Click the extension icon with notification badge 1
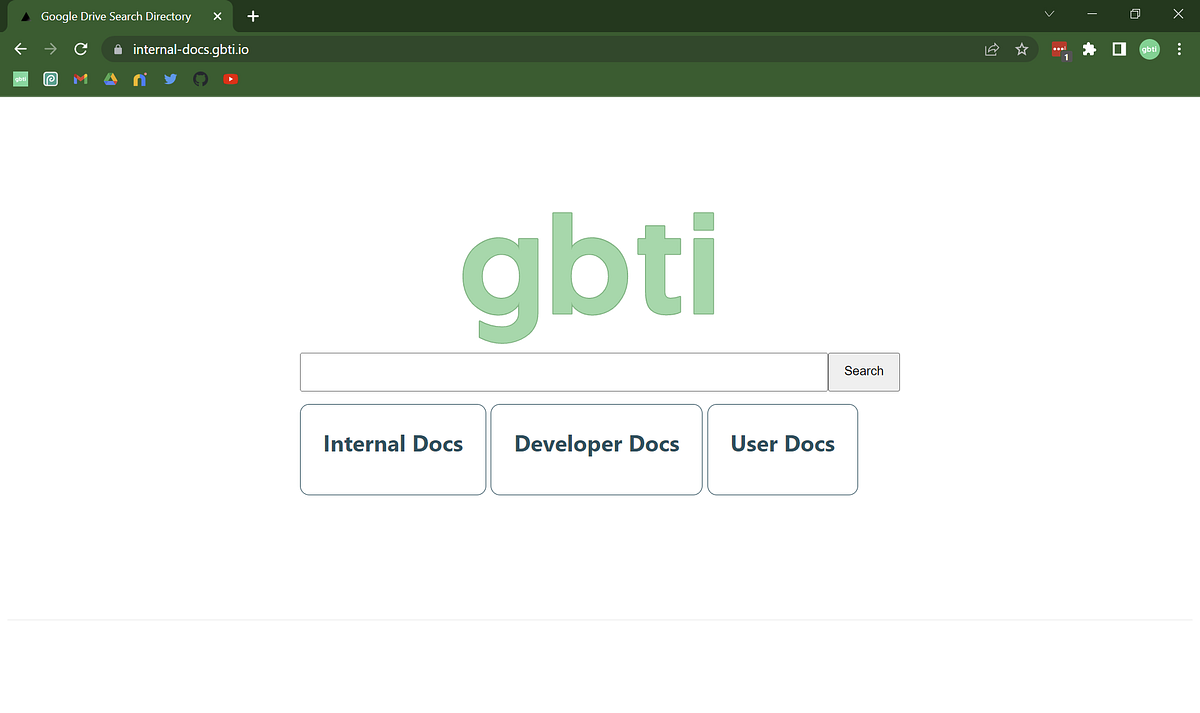Screen dimensions: 1200x713 point(1058,49)
